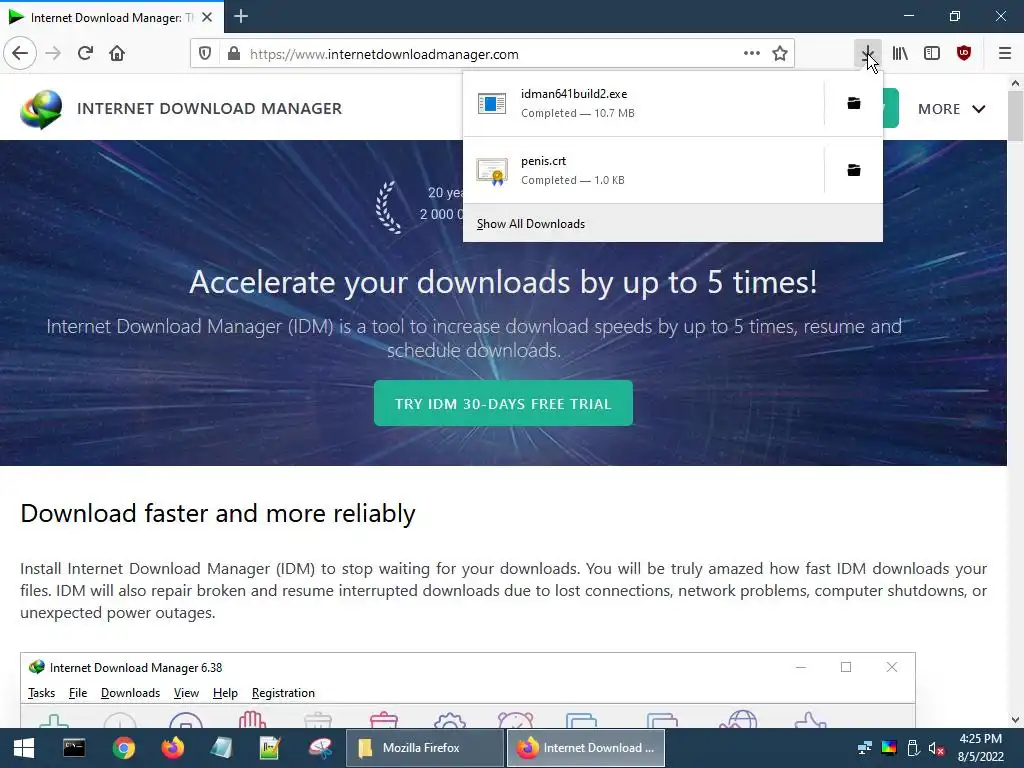
Task: Open the Firefox hamburger menu
Action: click(1005, 53)
